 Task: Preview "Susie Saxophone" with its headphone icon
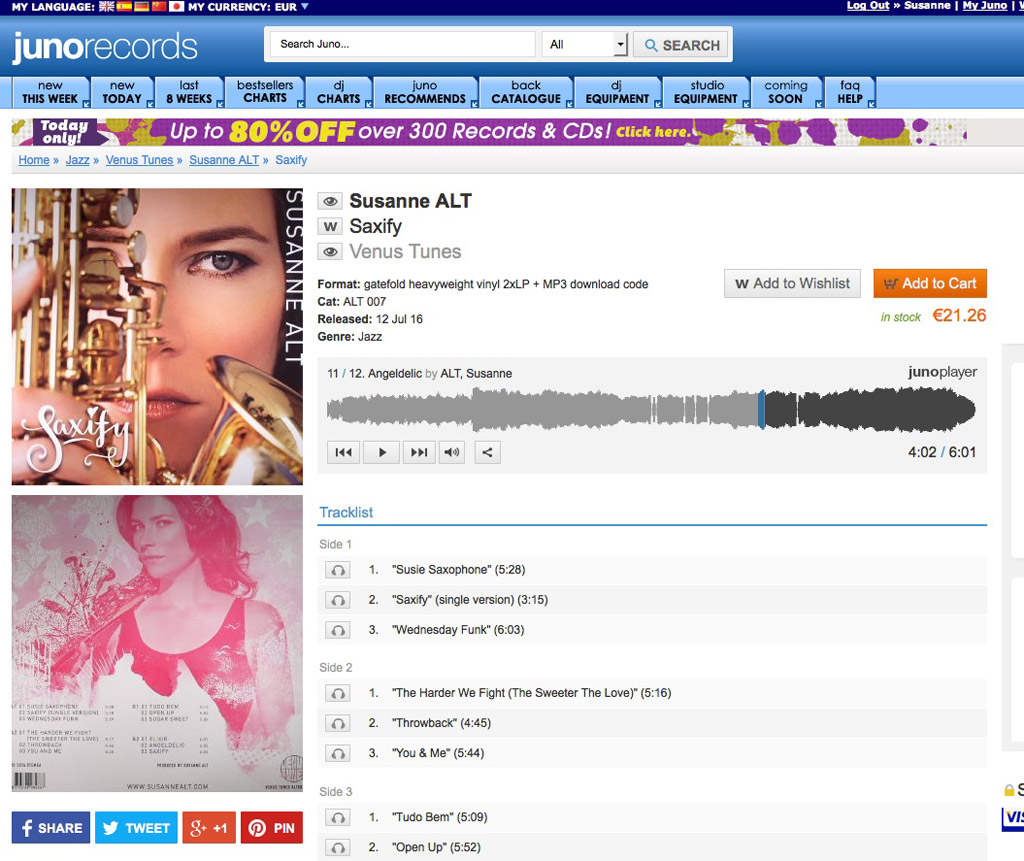[x=338, y=570]
